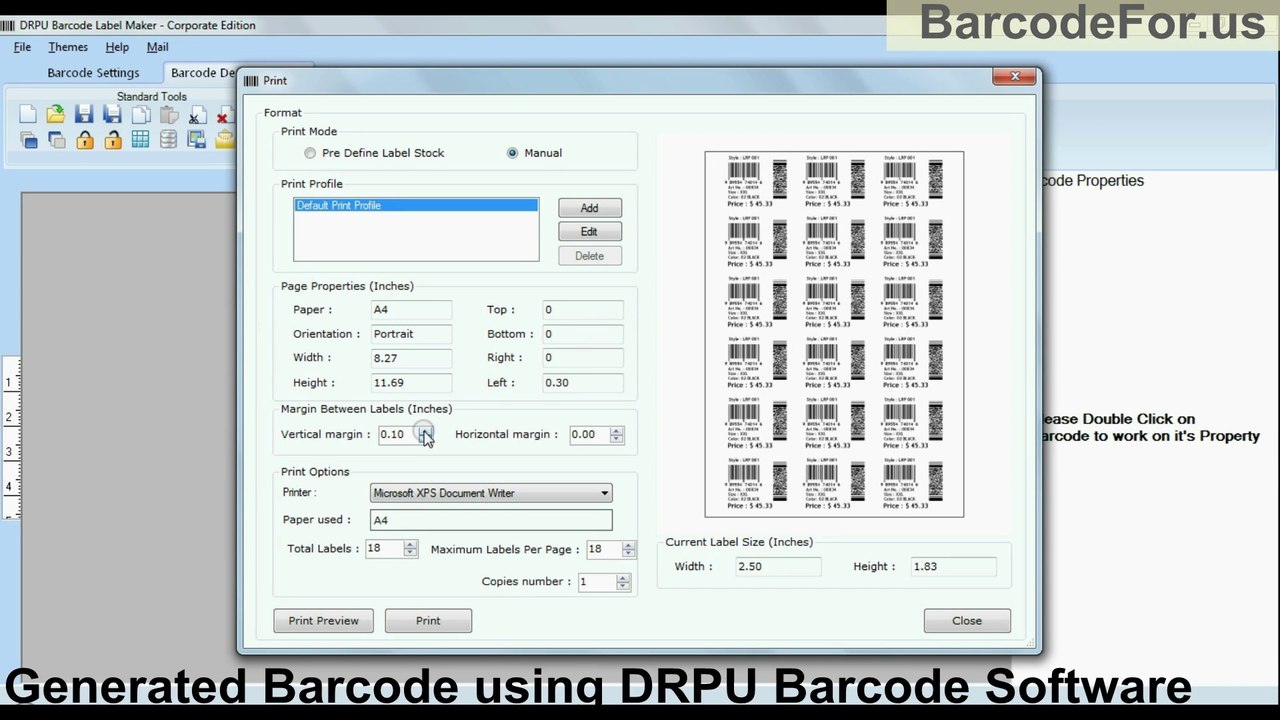
Task: Click the Horizontal margin value 0.00
Action: 589,434
